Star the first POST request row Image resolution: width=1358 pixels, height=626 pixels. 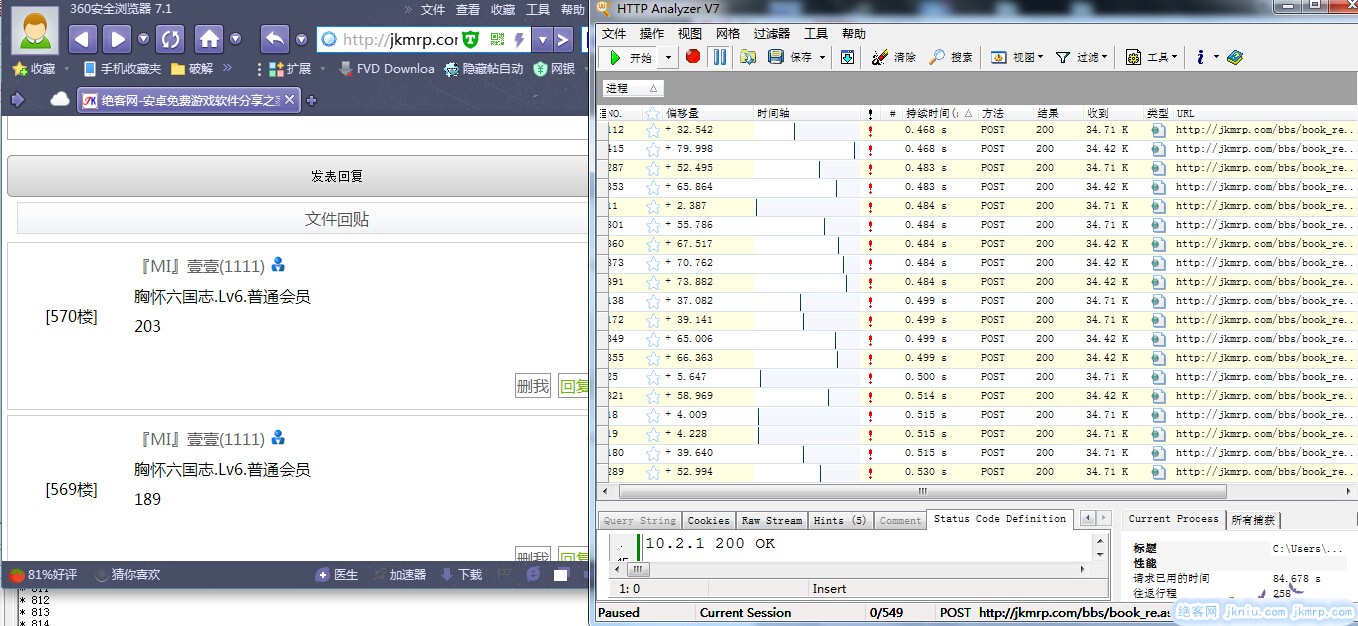point(653,130)
